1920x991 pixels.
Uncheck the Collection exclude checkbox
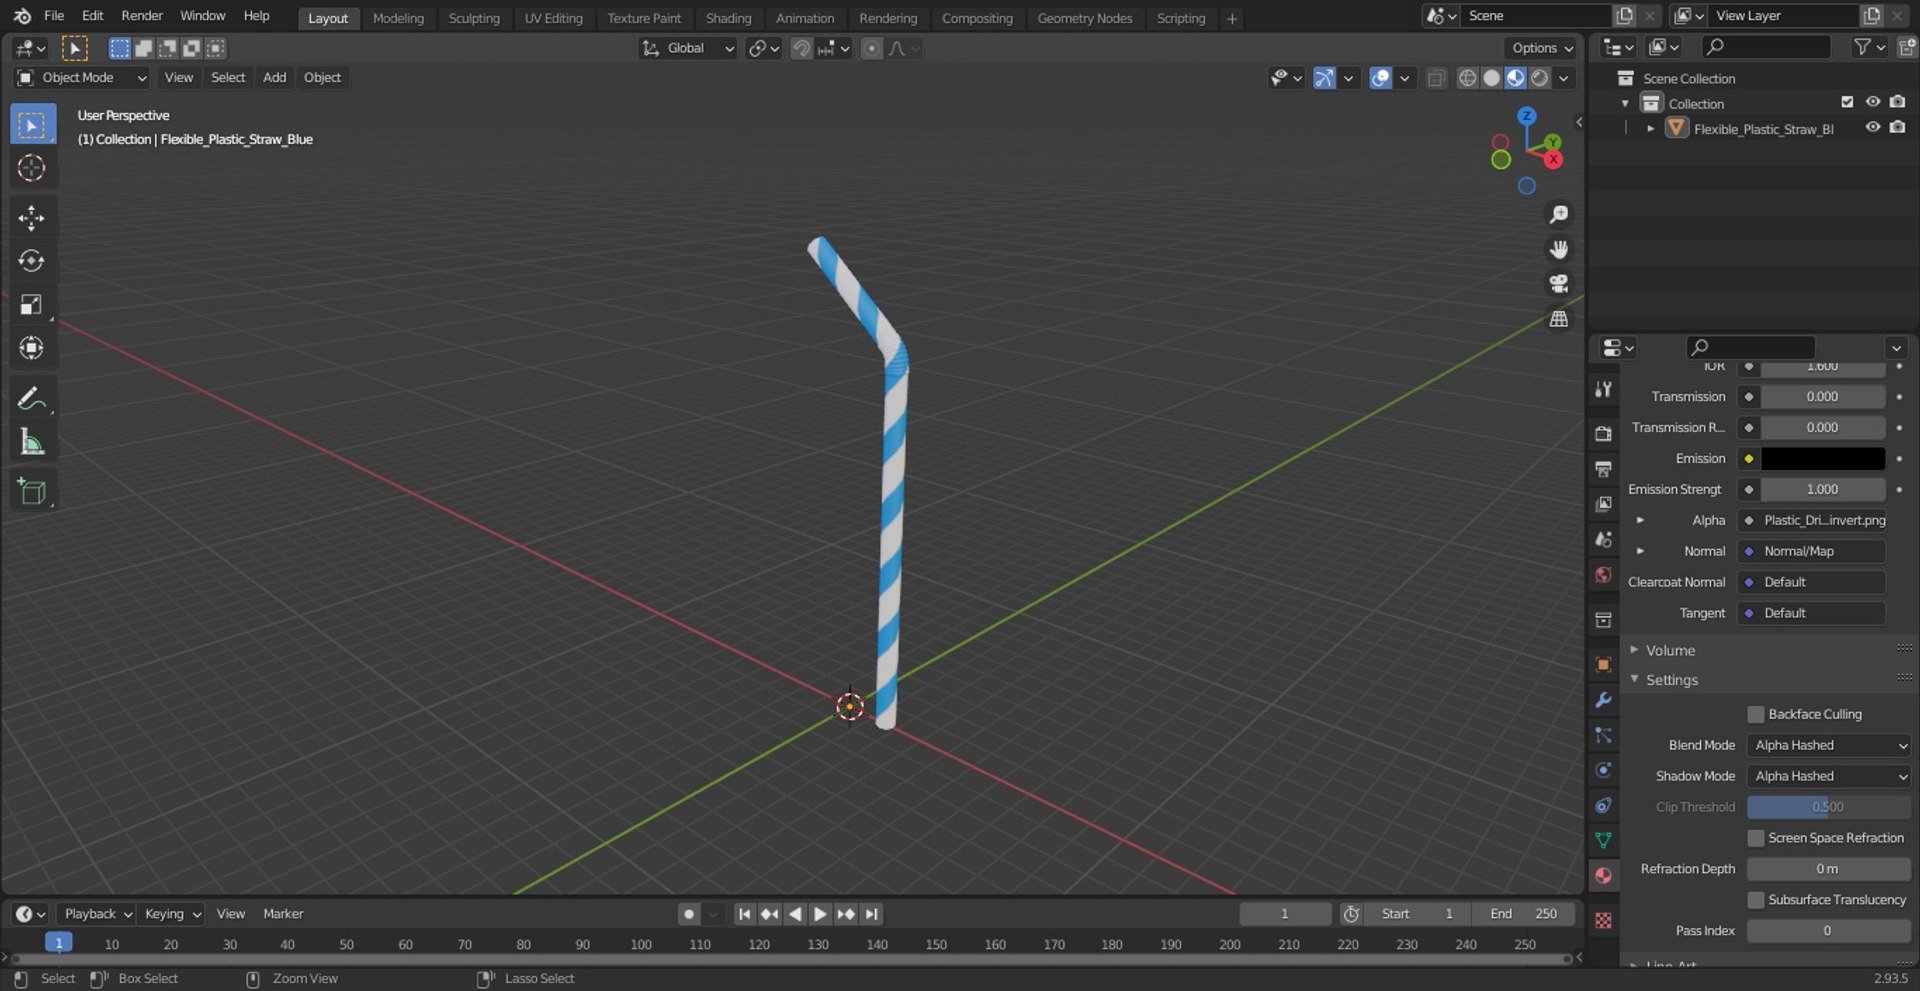1847,102
